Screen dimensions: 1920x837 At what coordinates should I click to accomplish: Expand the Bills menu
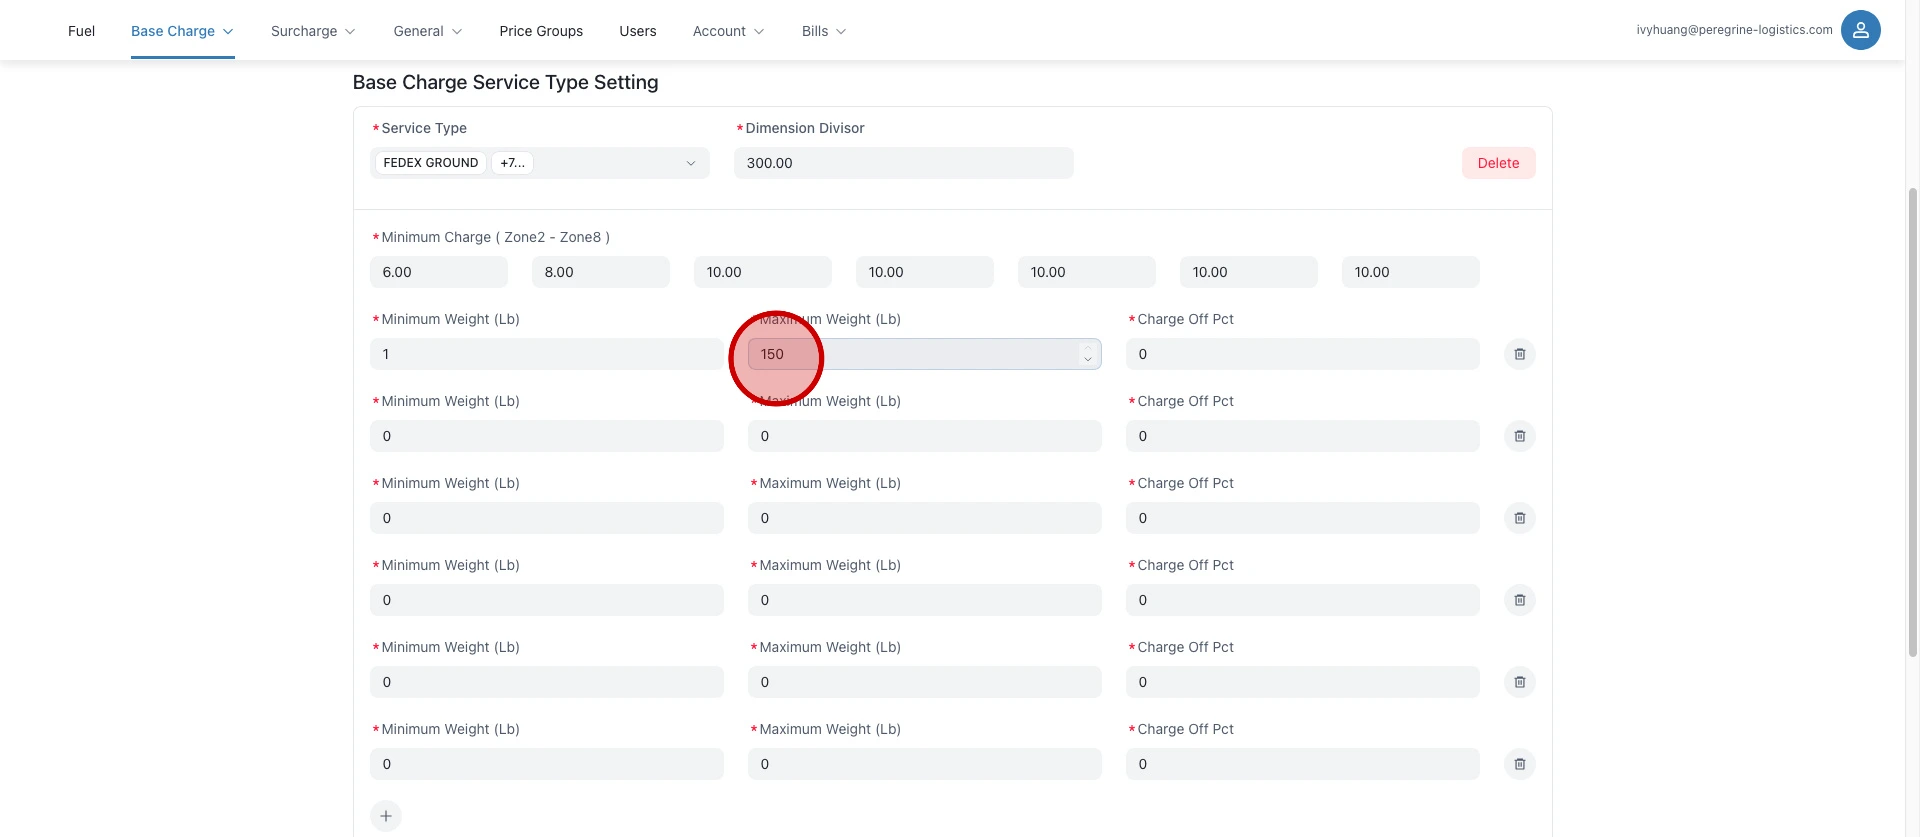pos(823,31)
